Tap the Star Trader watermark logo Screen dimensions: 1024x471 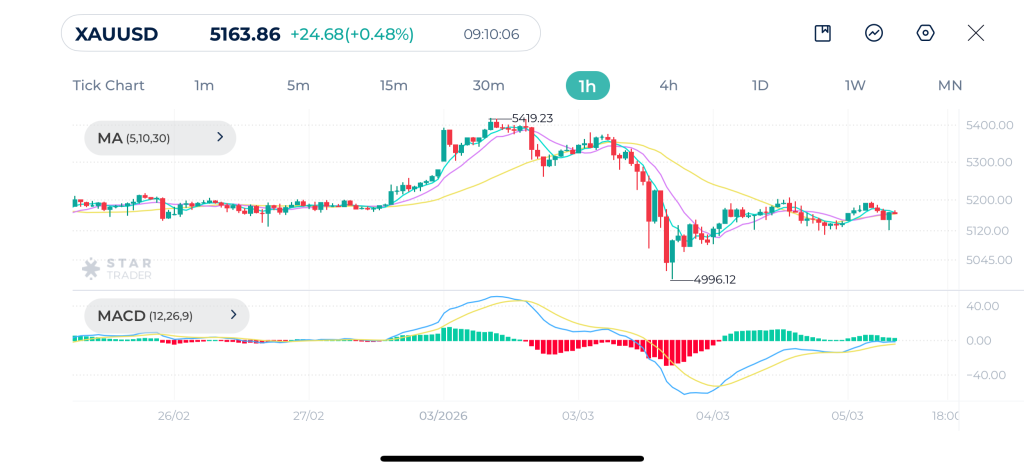(116, 268)
